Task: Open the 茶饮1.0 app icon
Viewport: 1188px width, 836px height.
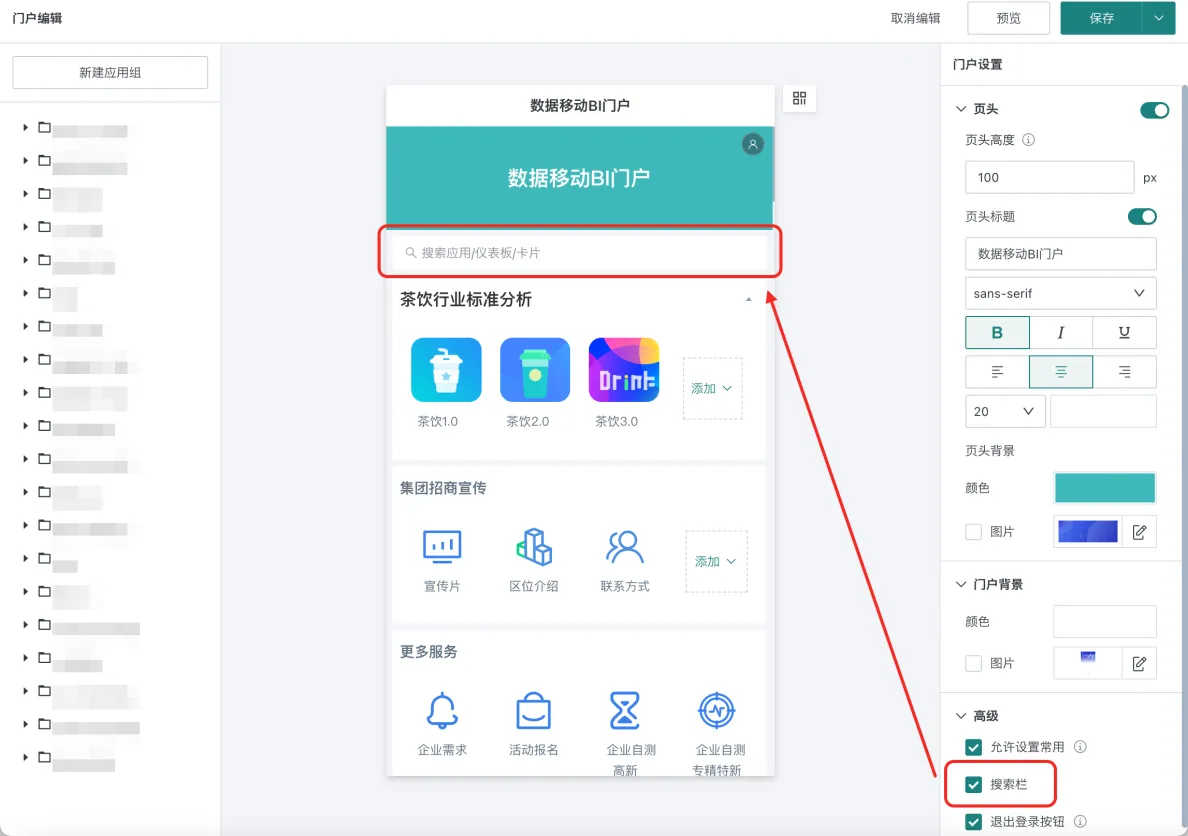Action: click(x=446, y=370)
